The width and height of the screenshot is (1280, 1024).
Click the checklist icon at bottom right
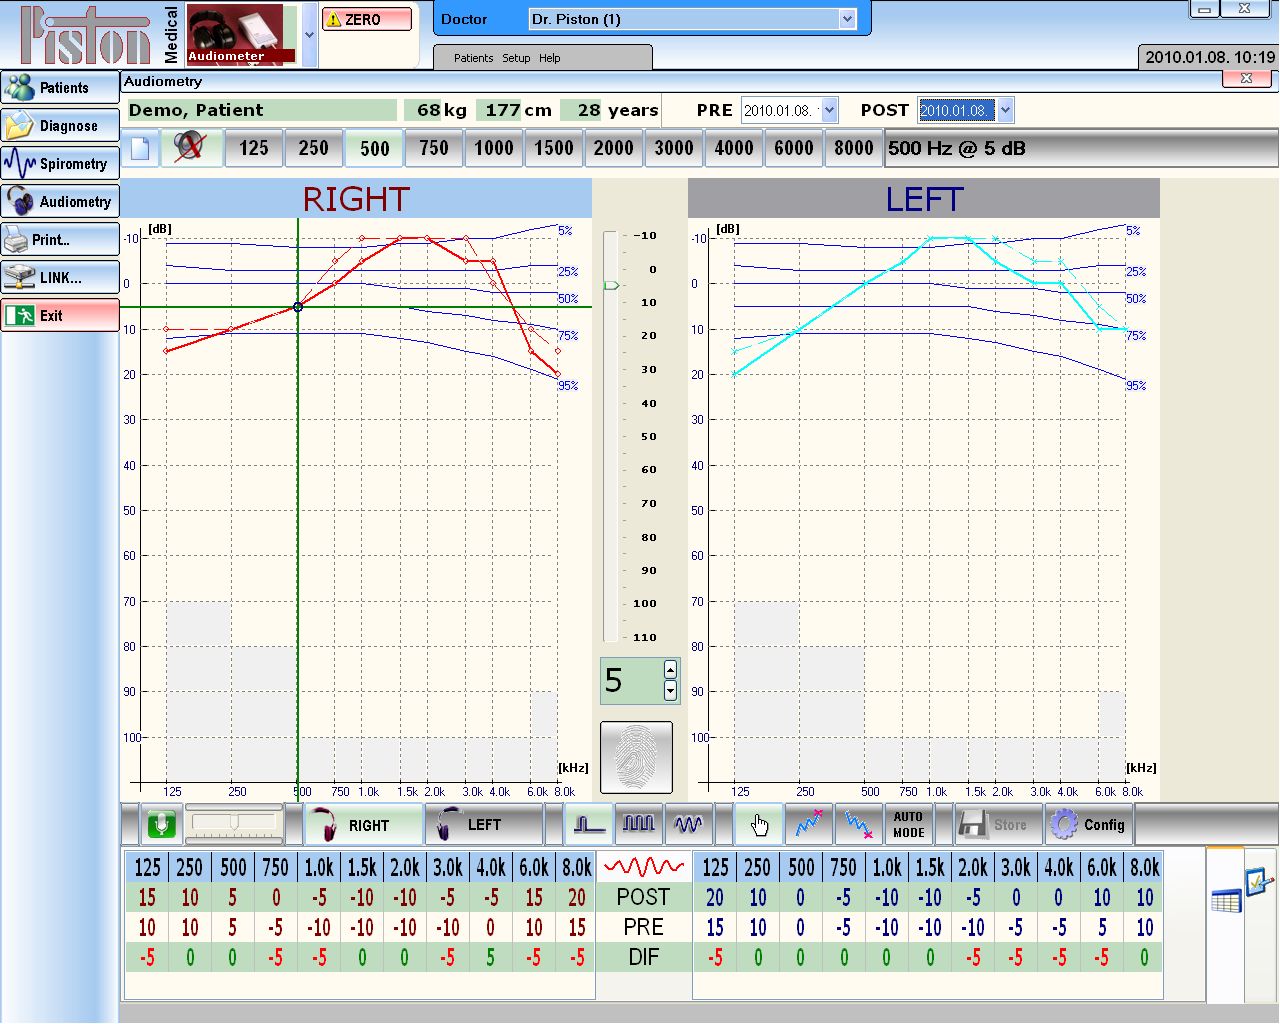(1259, 881)
